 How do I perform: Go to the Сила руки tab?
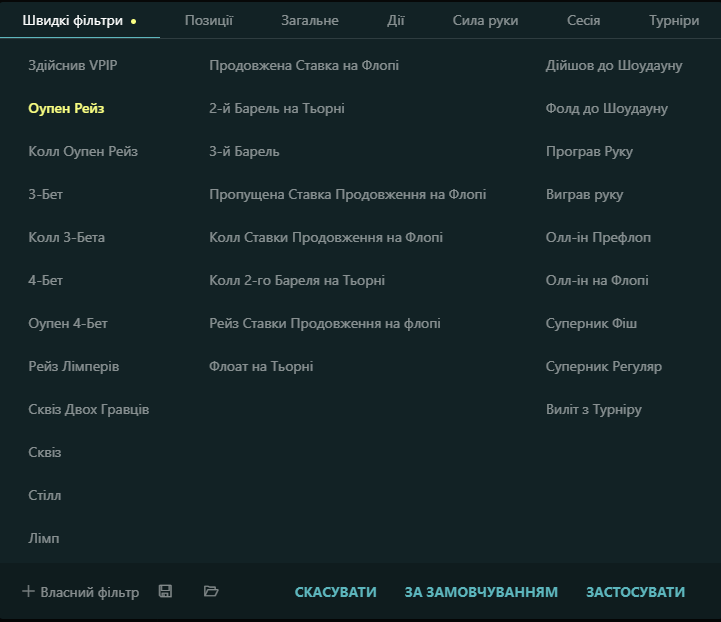click(x=485, y=20)
